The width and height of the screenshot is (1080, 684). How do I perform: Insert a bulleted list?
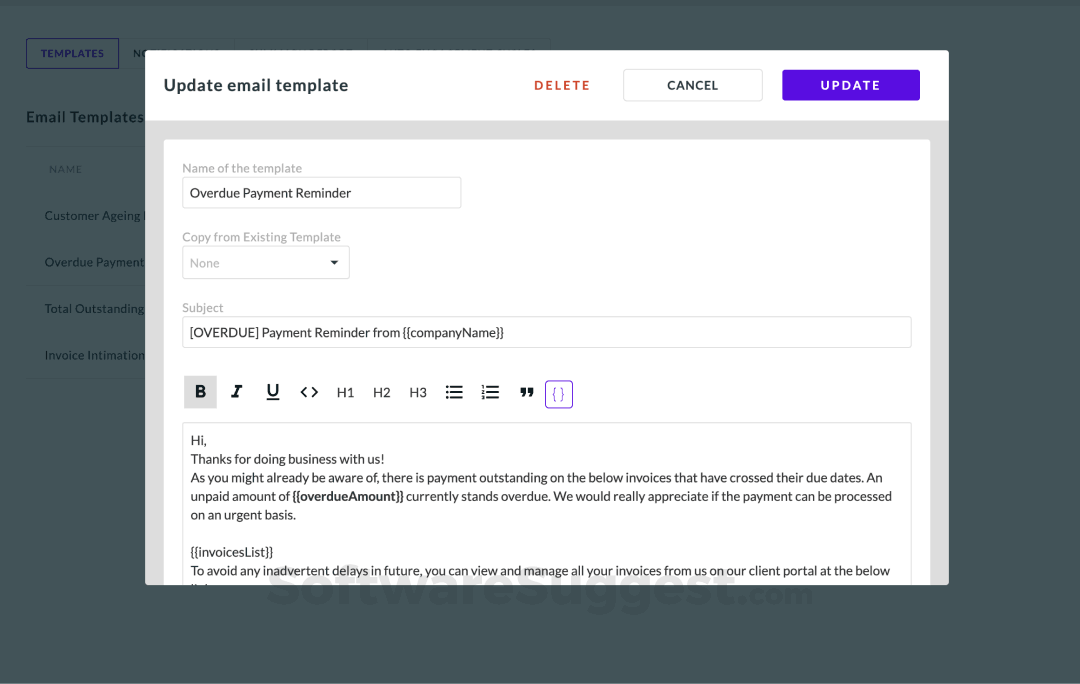pos(454,392)
